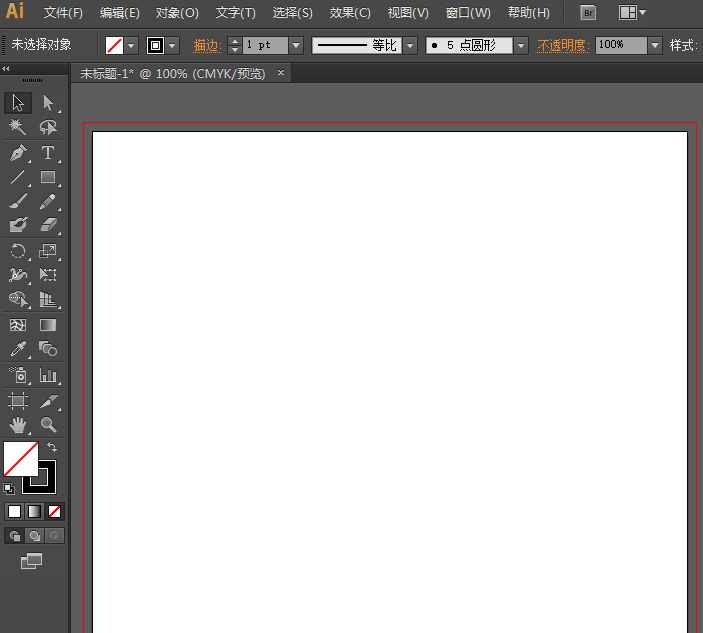Image resolution: width=703 pixels, height=633 pixels.
Task: Open the 选择(S) menu
Action: 293,13
